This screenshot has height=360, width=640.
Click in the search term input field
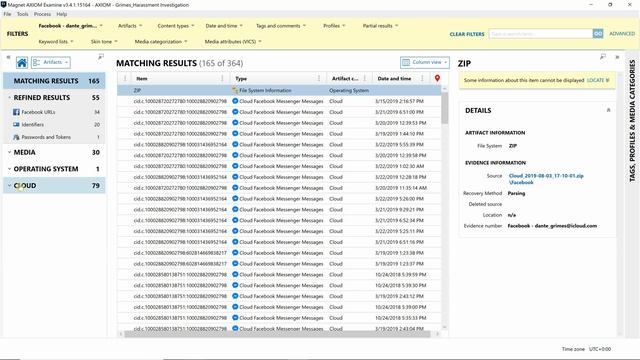[541, 34]
